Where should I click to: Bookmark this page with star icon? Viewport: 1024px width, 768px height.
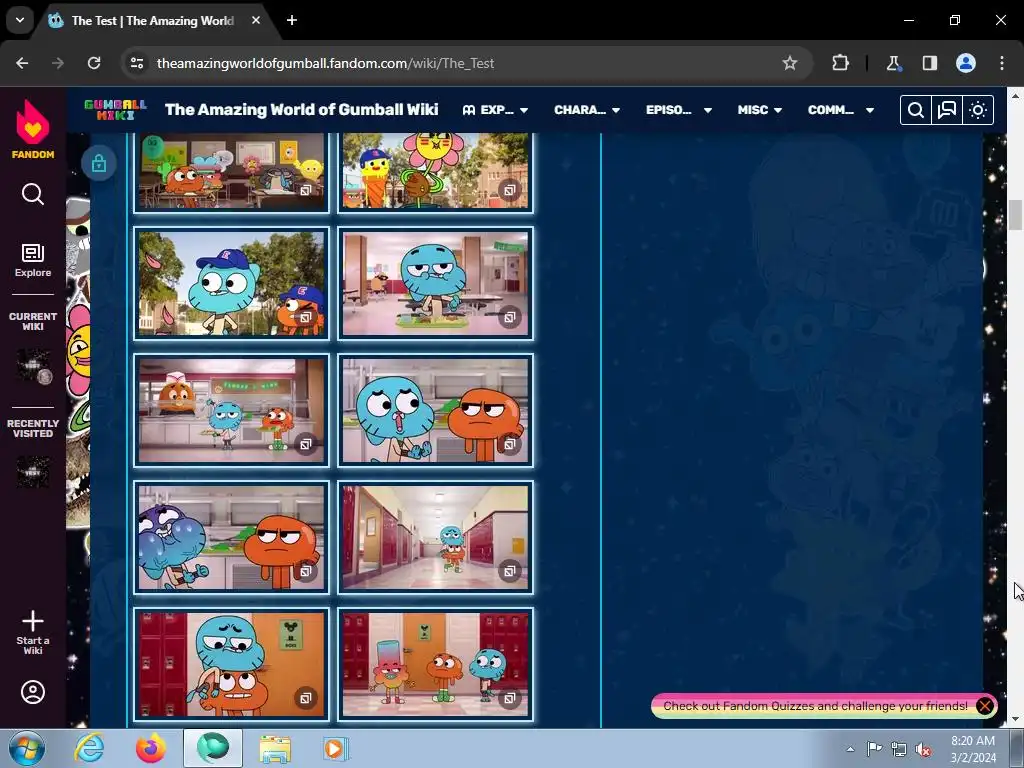click(x=790, y=63)
